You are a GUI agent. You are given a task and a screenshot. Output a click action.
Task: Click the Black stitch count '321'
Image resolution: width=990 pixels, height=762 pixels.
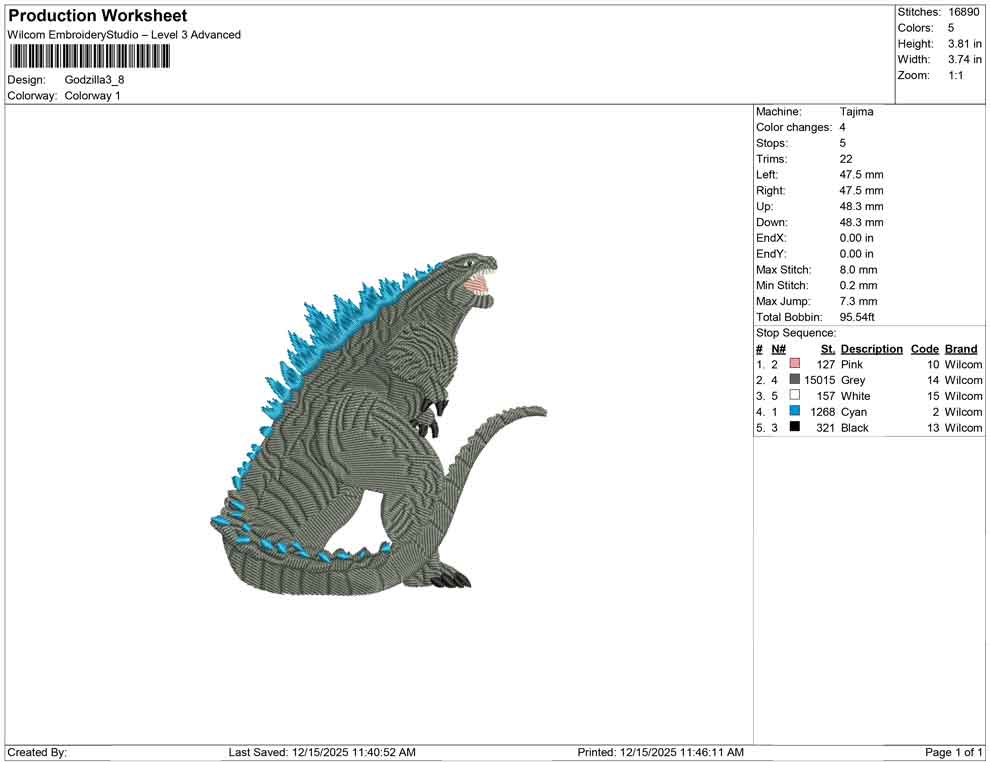pyautogui.click(x=826, y=427)
